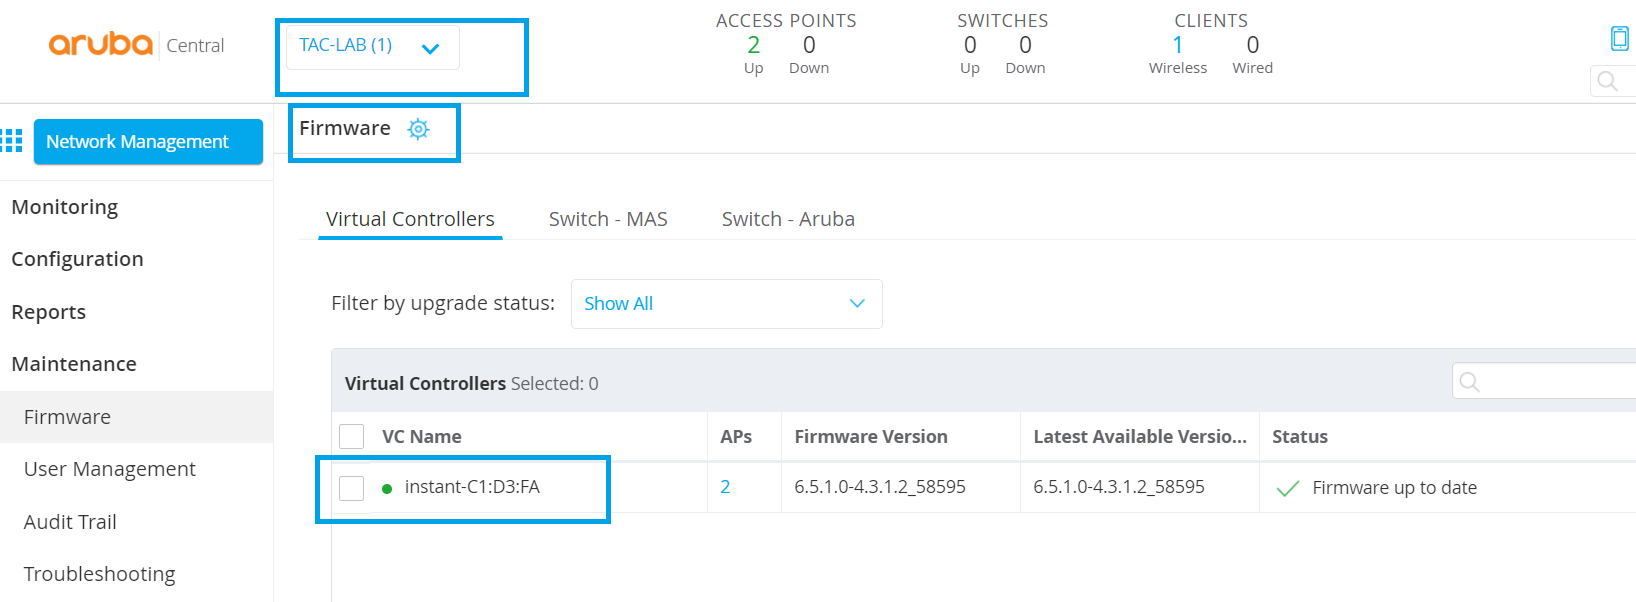The width and height of the screenshot is (1636, 602).
Task: Click the table search magnifier icon
Action: tap(1469, 382)
